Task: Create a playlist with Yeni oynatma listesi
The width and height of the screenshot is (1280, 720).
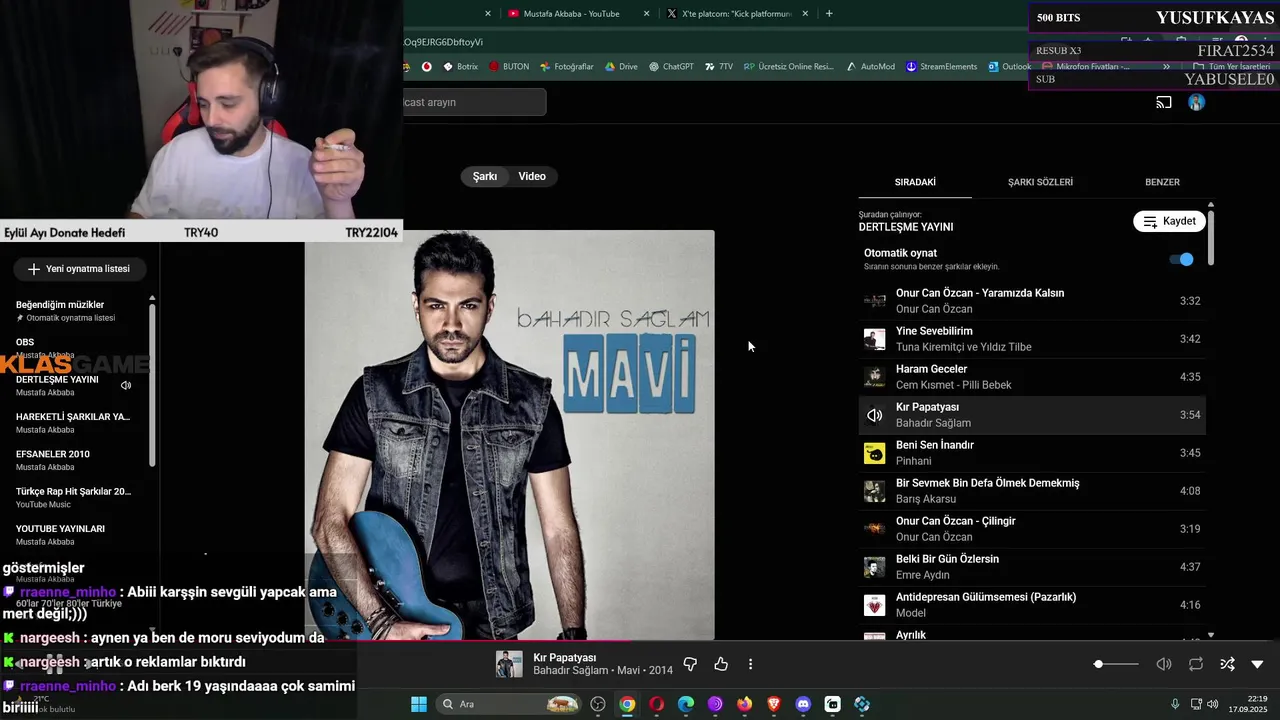Action: point(79,269)
